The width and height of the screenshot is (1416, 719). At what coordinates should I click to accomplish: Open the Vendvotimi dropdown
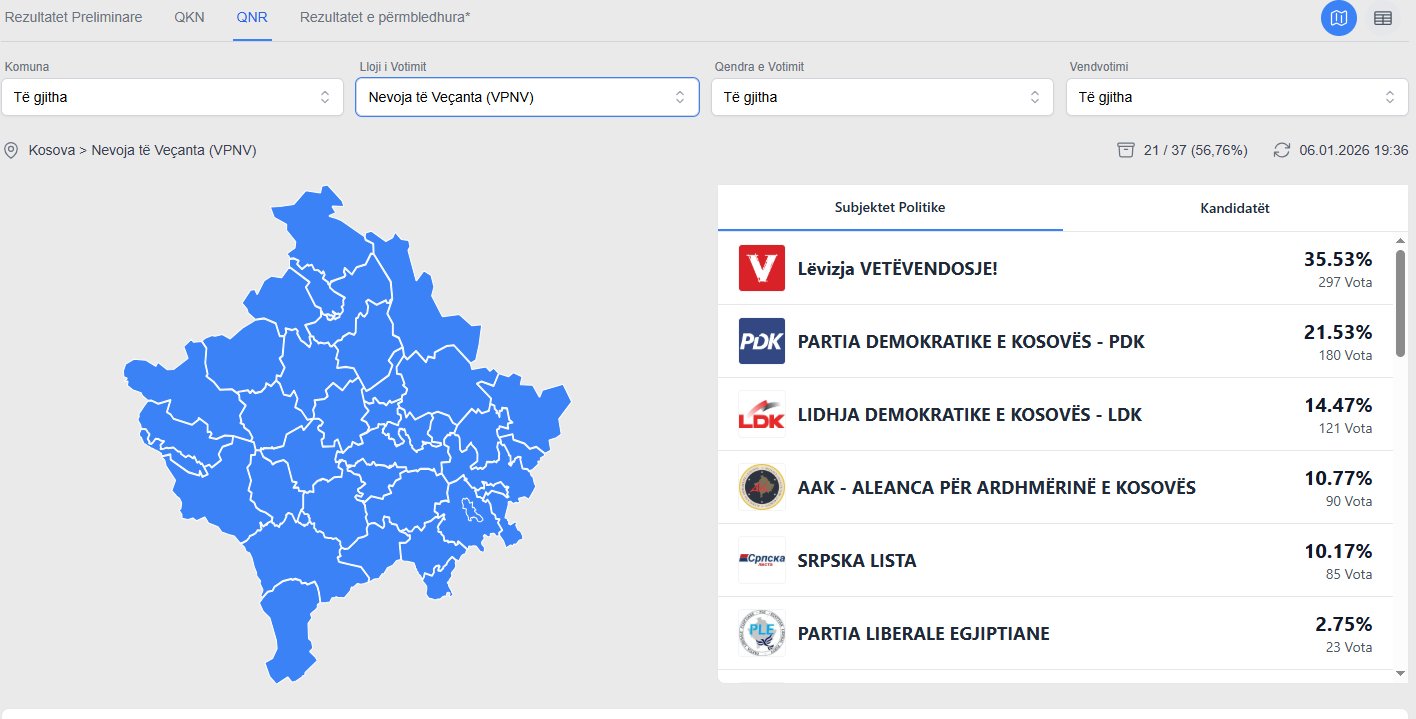1237,97
